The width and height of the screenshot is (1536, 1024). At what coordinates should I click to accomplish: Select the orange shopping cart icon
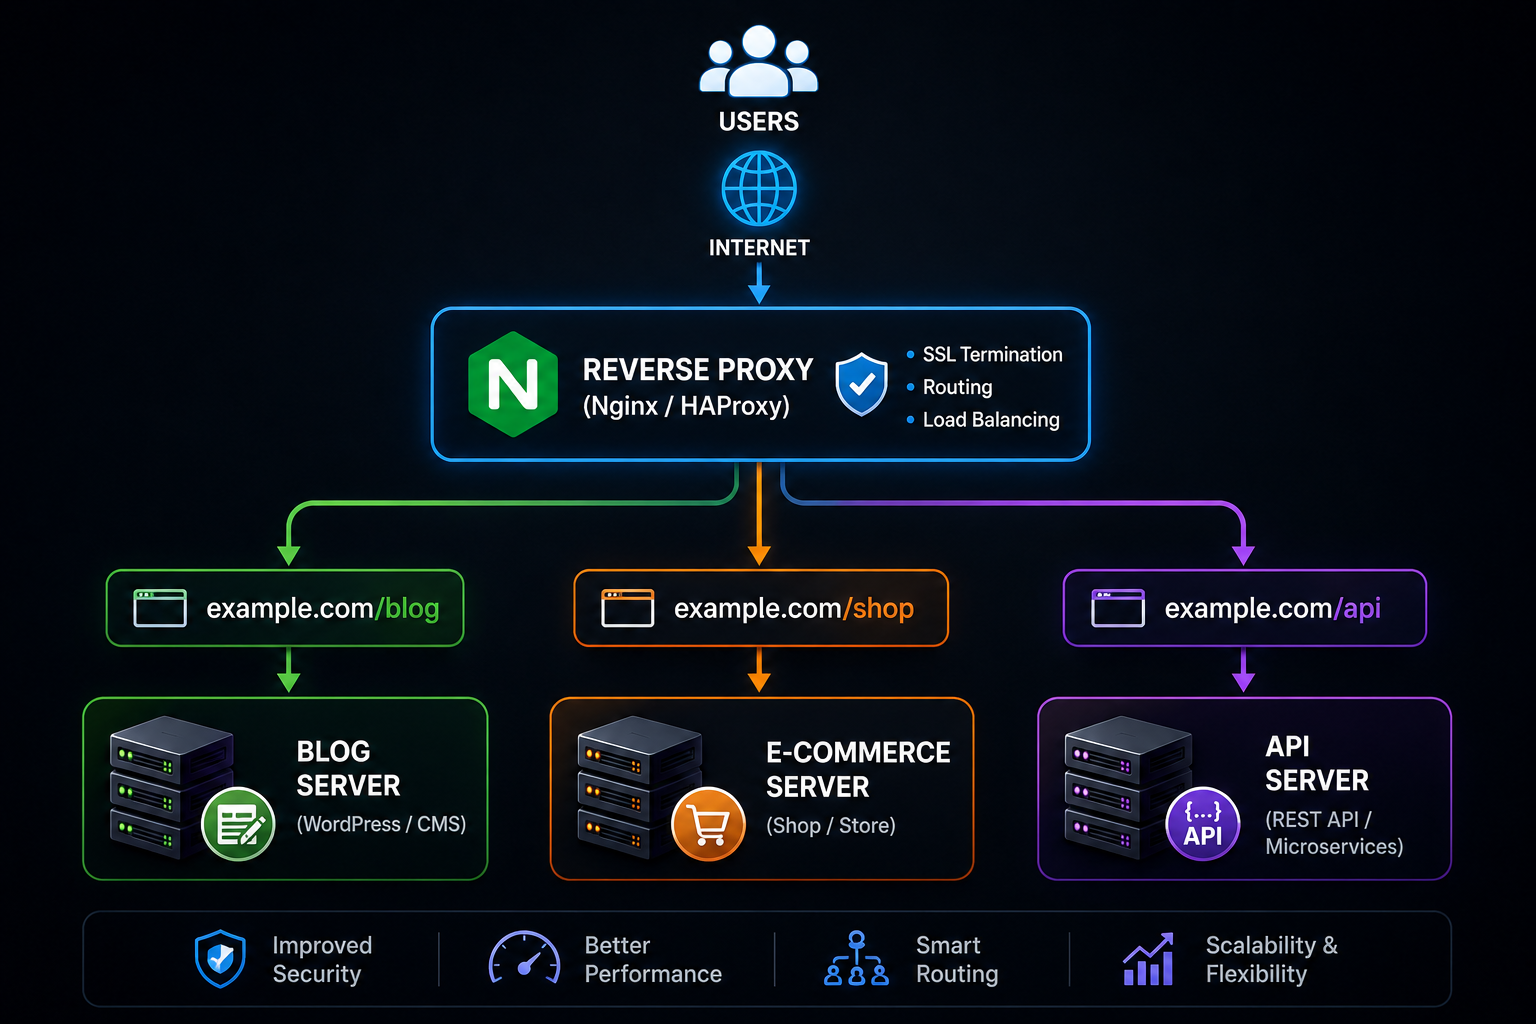tap(708, 825)
